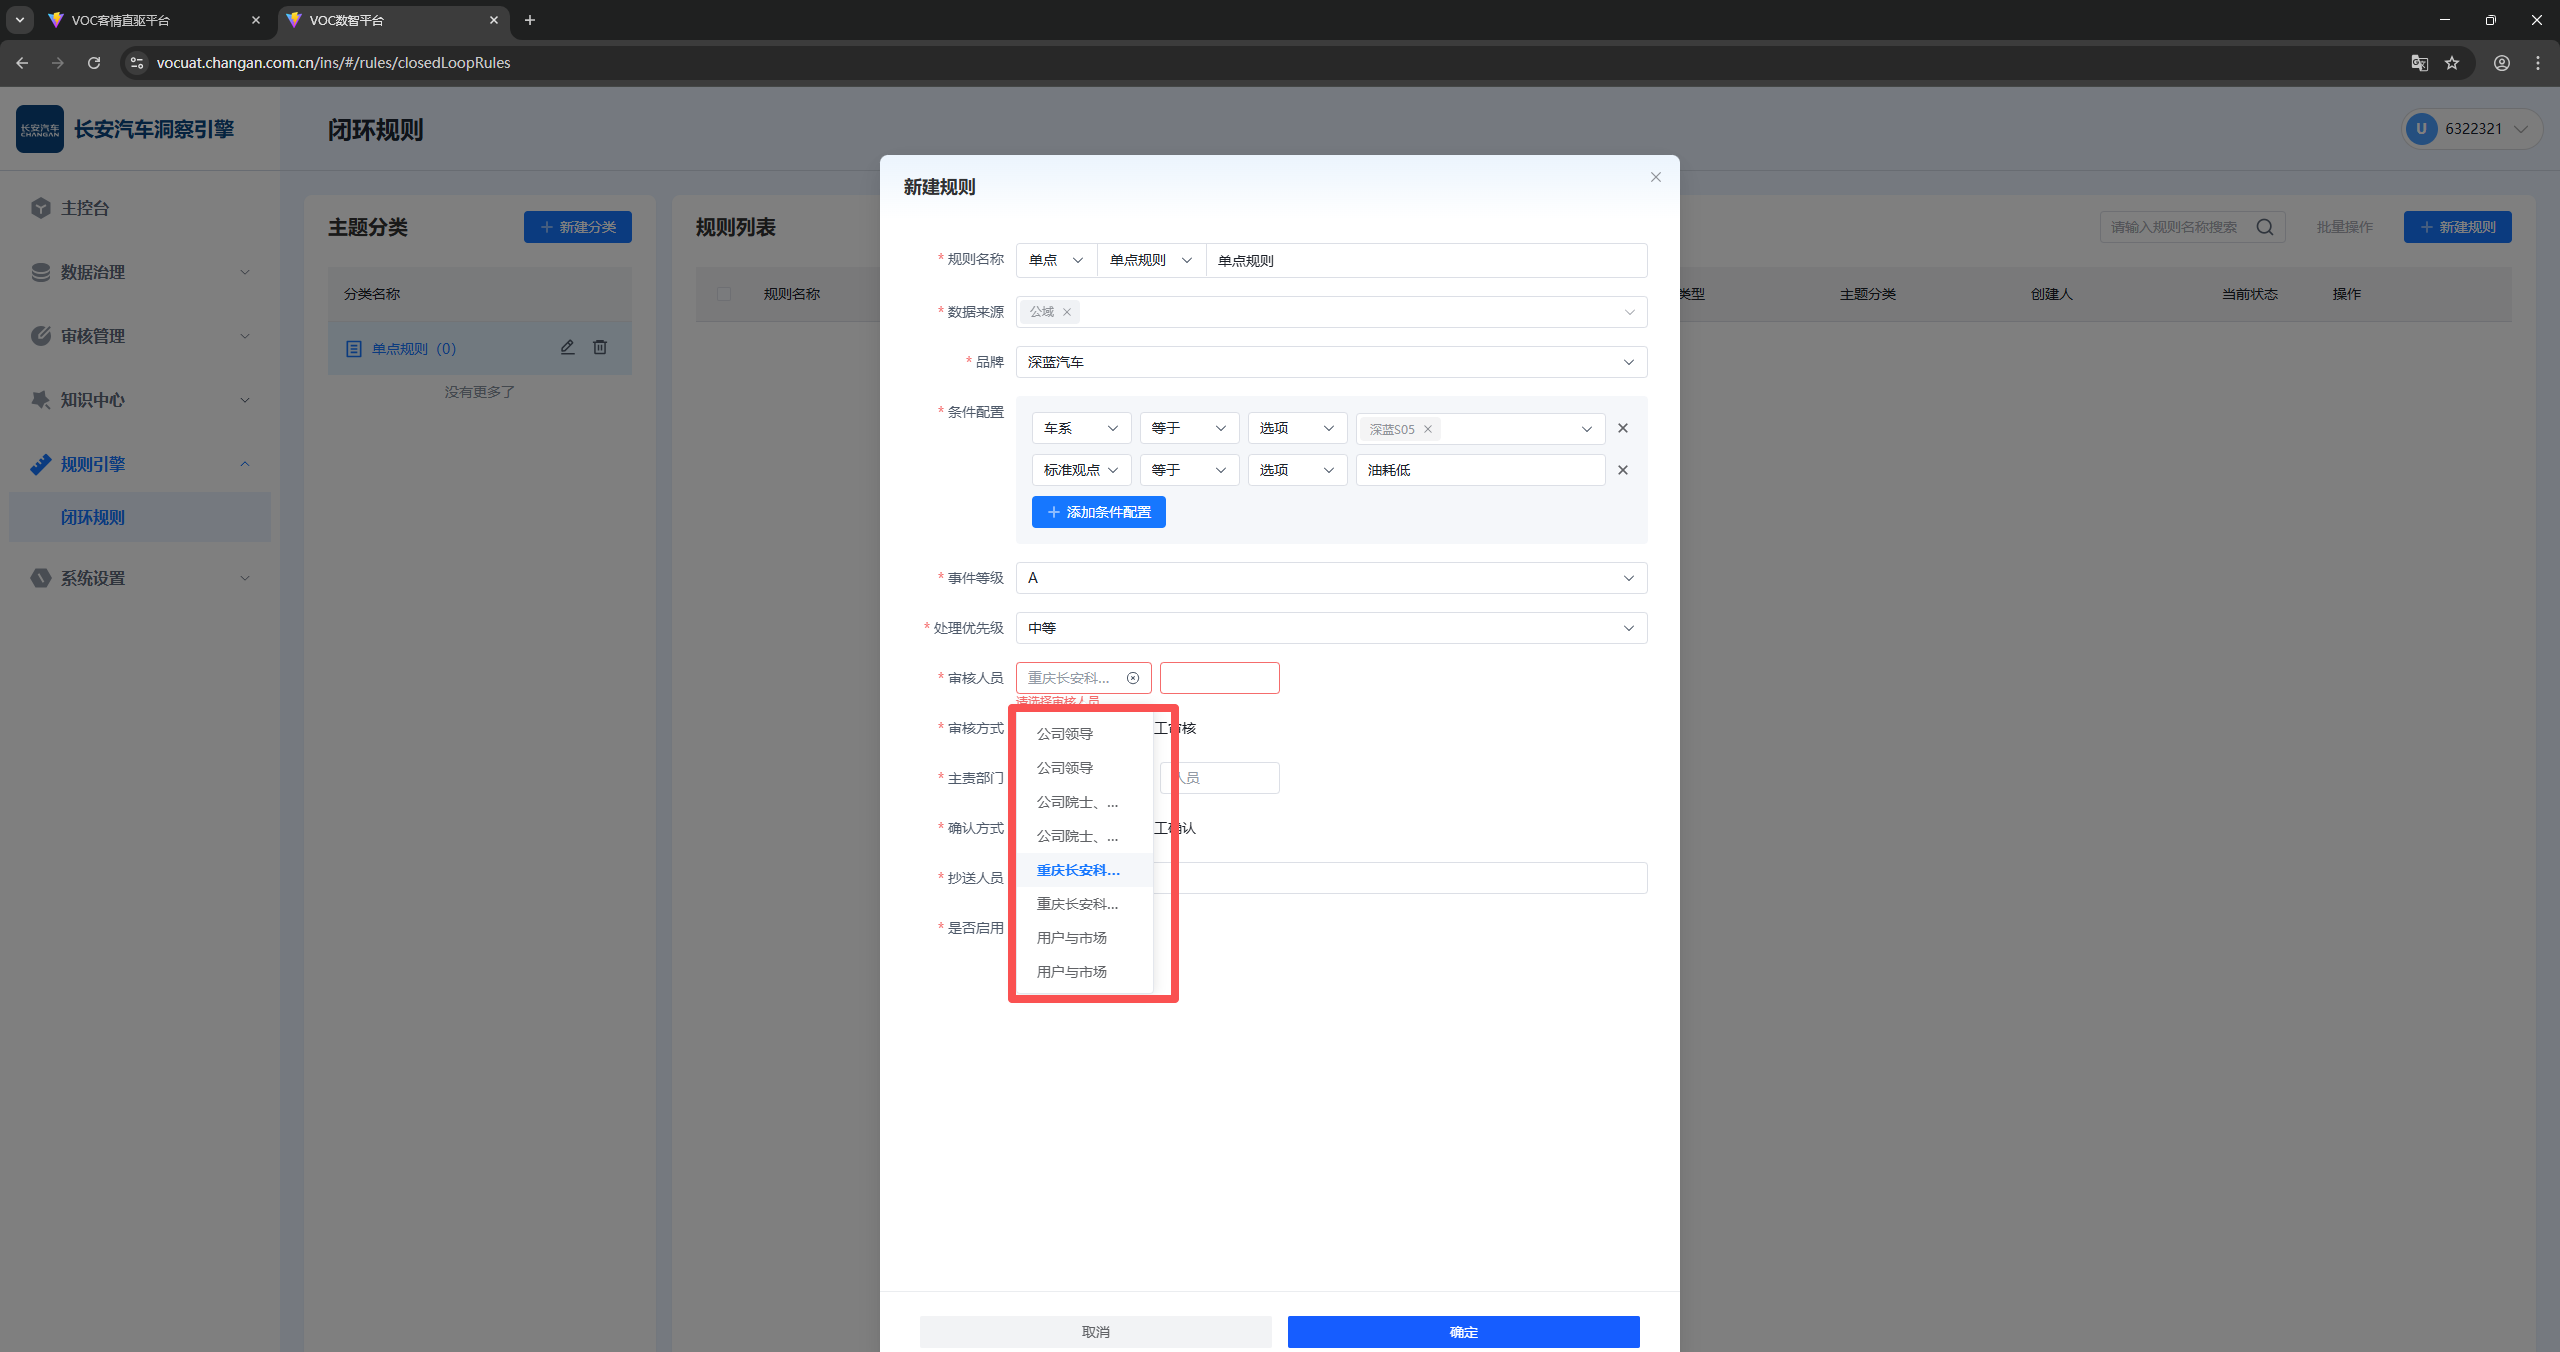Open the 事件等级 dropdown showing A
Image resolution: width=2560 pixels, height=1352 pixels.
coord(1330,578)
